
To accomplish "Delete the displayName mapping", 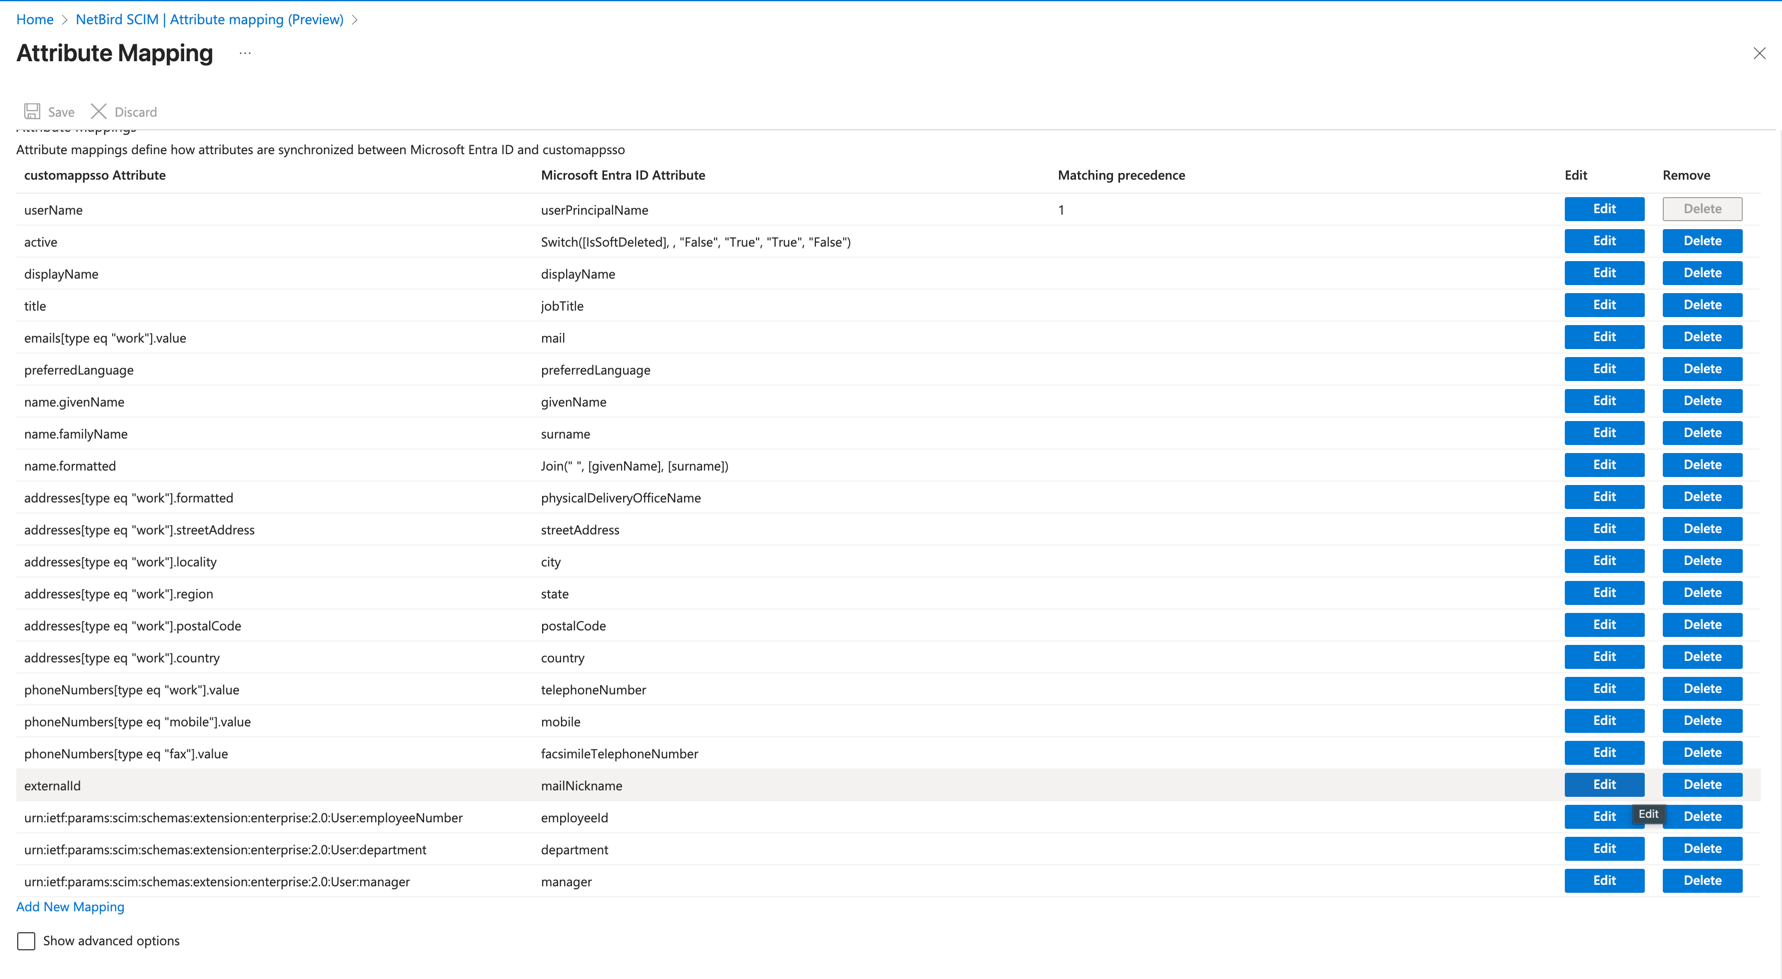I will point(1702,273).
